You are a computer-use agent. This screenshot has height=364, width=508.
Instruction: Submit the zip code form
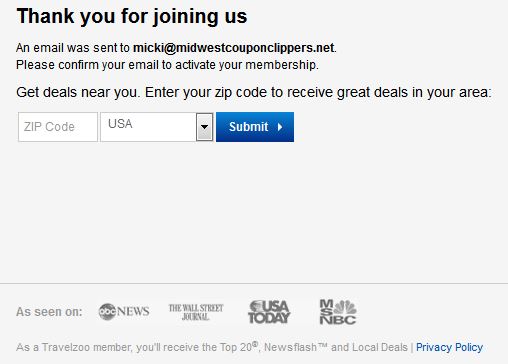click(x=255, y=127)
